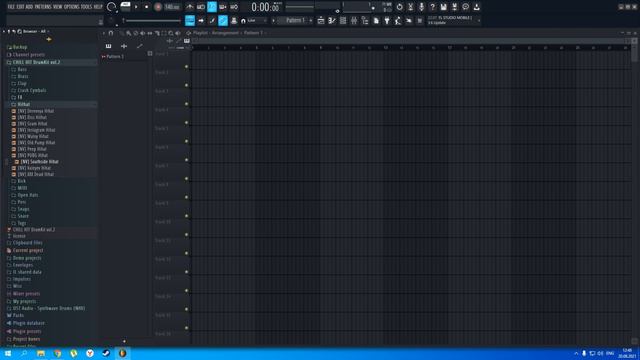Screen dimensions: 640x360
Task: Select the Seafloide Hihat sample
Action: click(39, 162)
